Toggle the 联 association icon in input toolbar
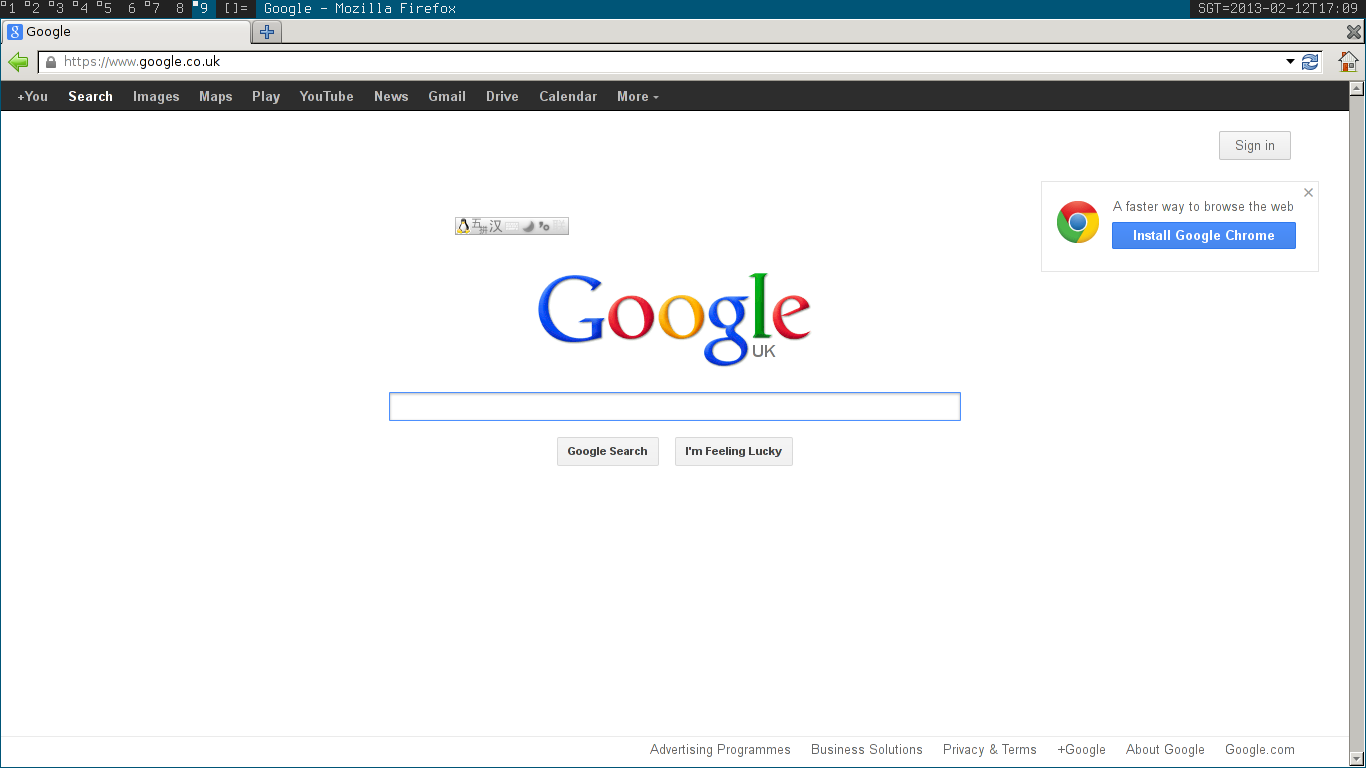 [x=559, y=227]
